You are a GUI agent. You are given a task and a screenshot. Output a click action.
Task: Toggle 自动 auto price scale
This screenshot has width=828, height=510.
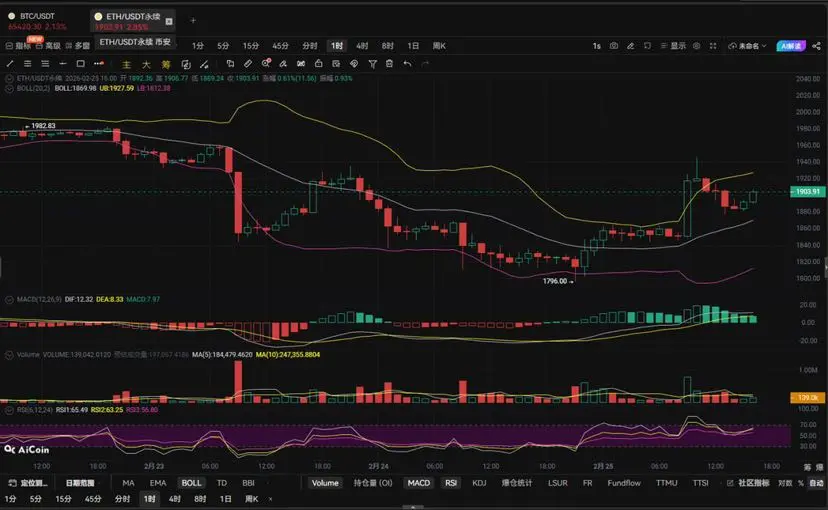(x=817, y=483)
